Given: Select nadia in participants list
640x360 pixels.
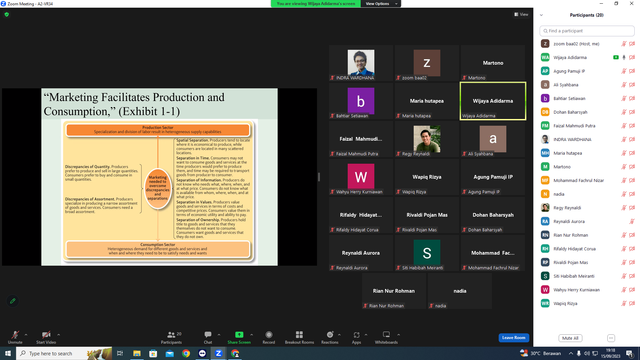Looking at the screenshot, I should 587,194.
